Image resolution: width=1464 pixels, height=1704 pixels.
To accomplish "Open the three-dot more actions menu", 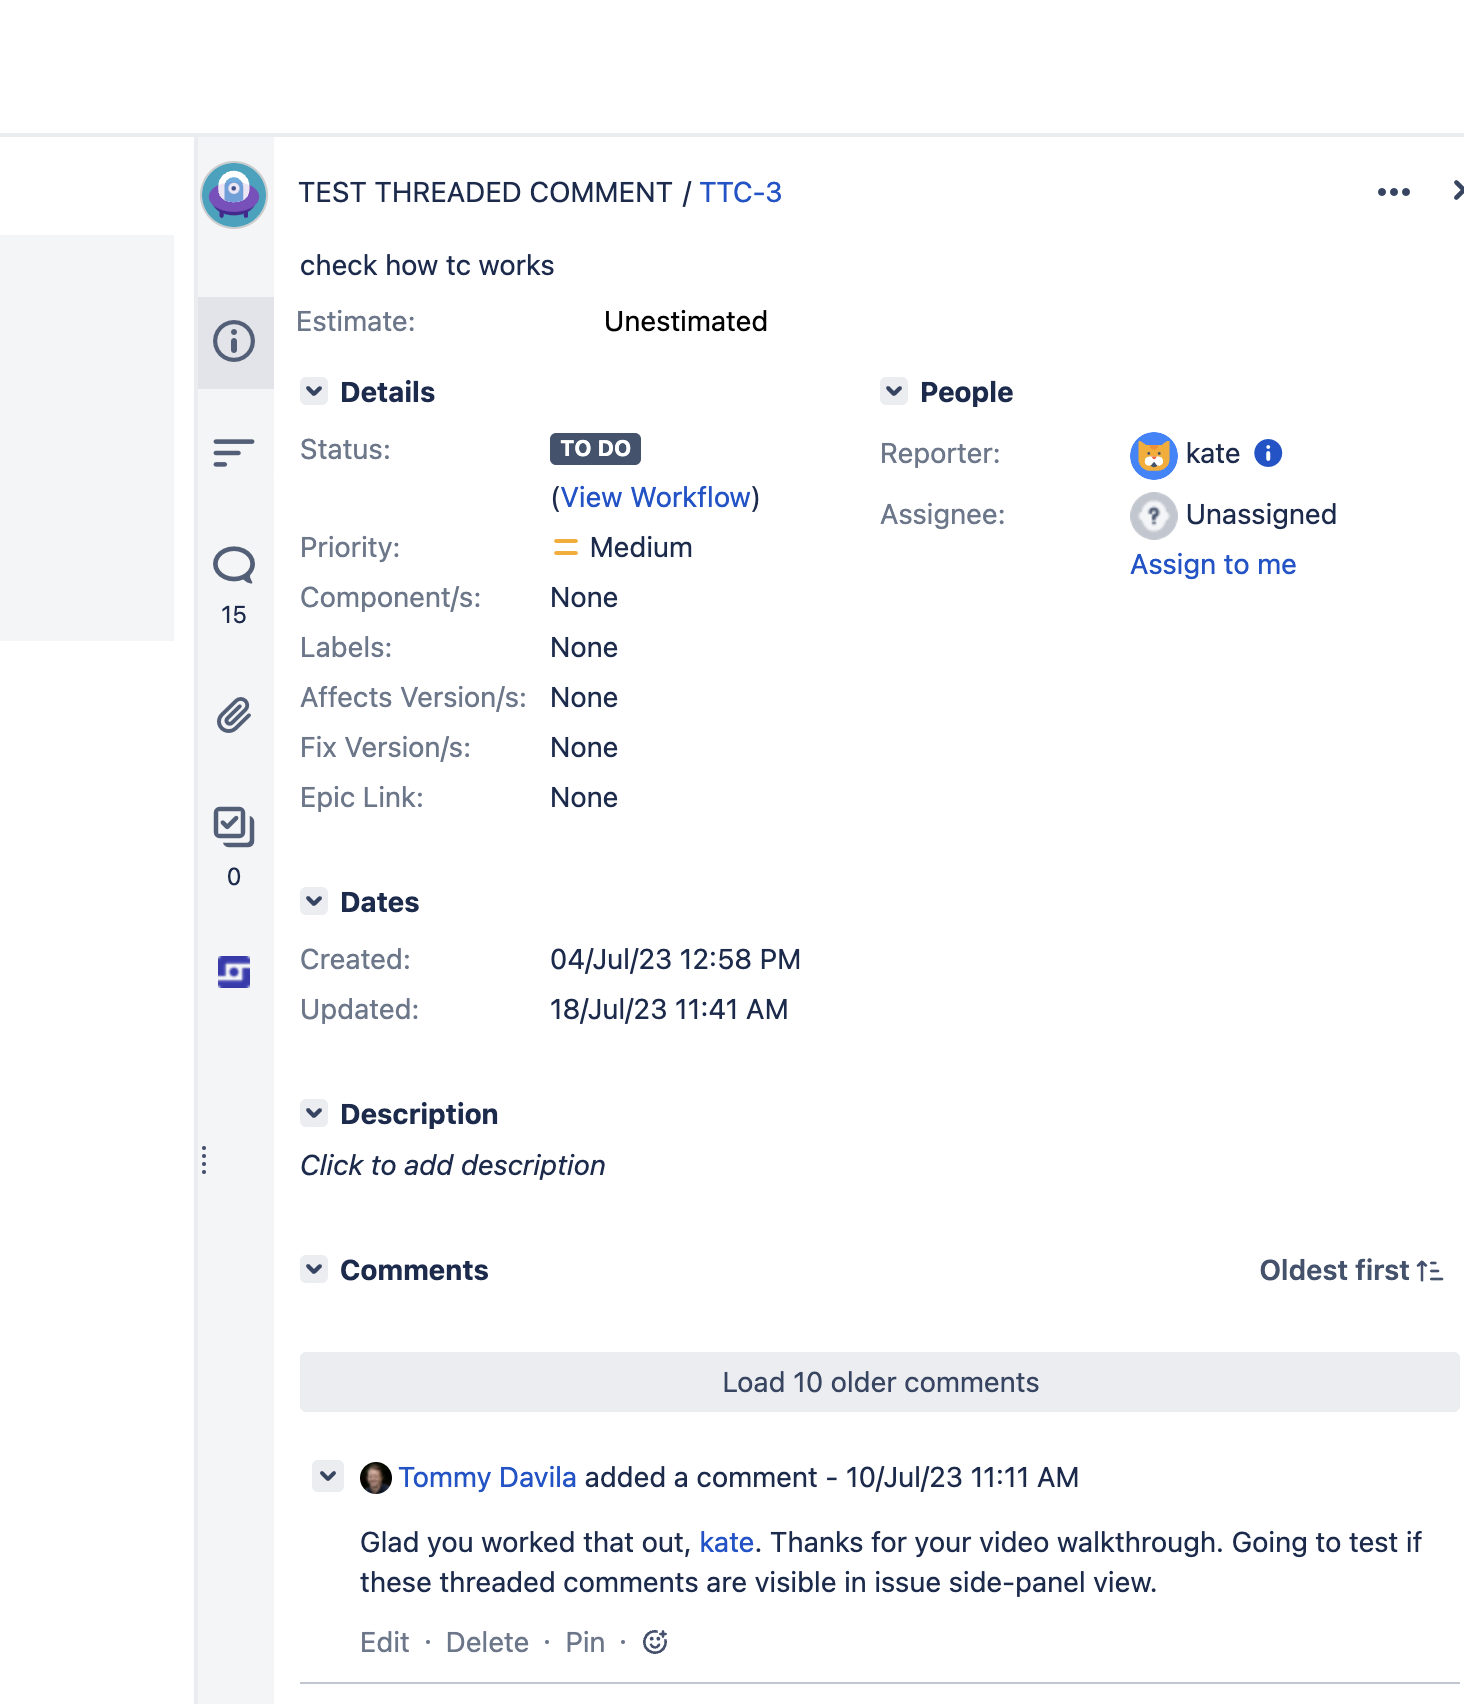I will click(x=1394, y=192).
